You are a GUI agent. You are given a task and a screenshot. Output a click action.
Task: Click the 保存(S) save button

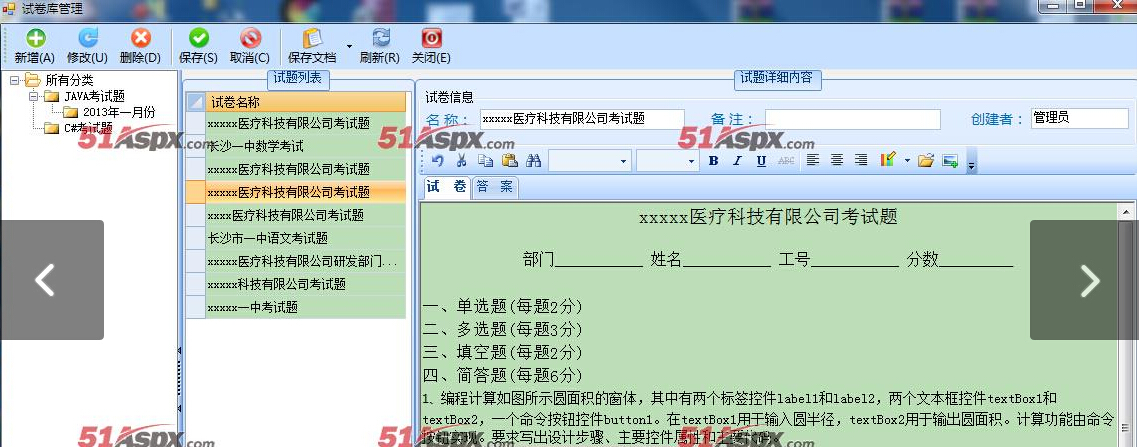click(198, 47)
